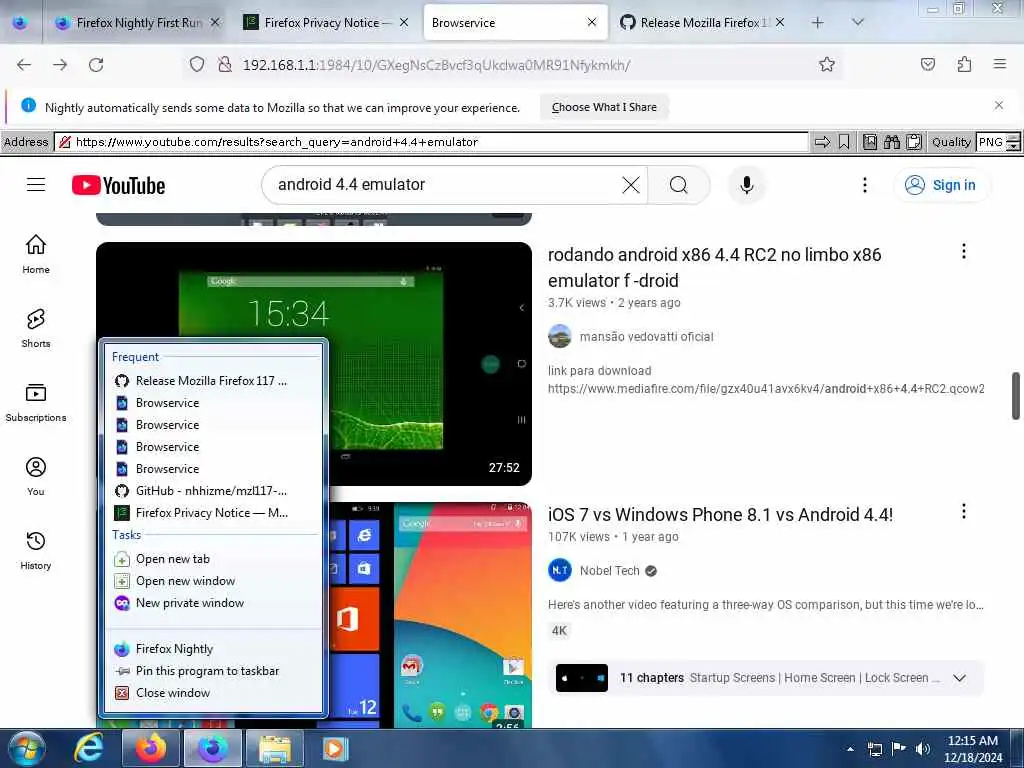Open the rodando android x86 4.4 video title
The width and height of the screenshot is (1024, 768).
click(714, 267)
